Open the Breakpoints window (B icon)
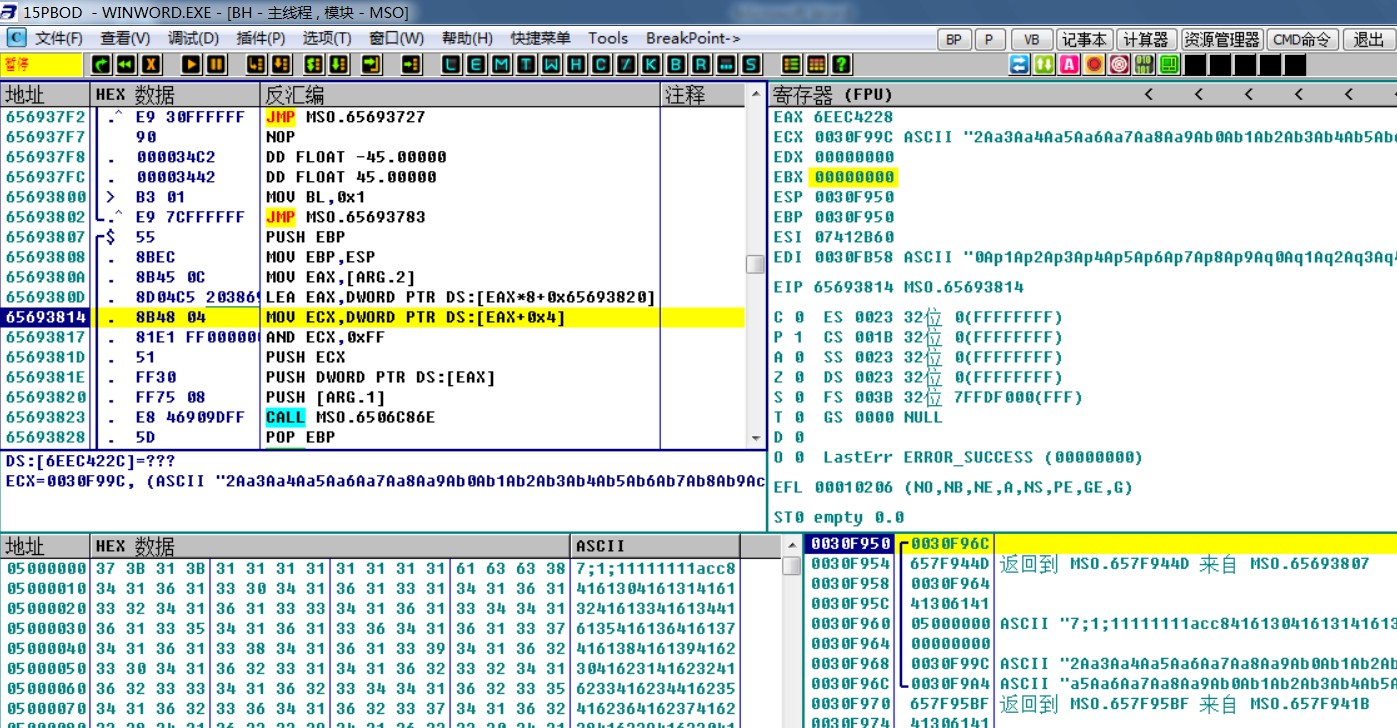Viewport: 1397px width, 728px height. pyautogui.click(x=677, y=64)
